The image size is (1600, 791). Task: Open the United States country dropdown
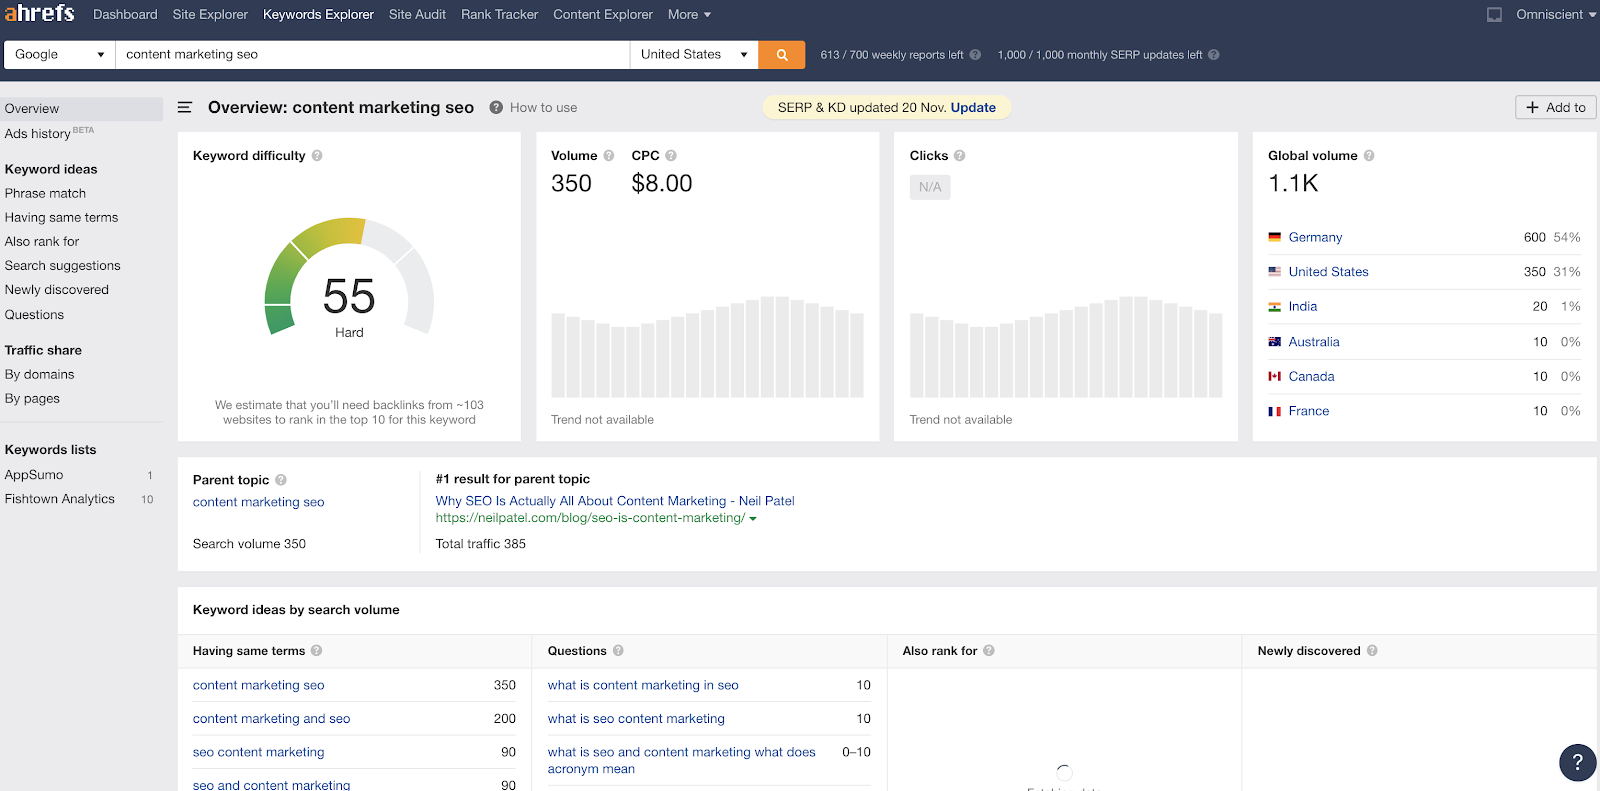tap(694, 55)
